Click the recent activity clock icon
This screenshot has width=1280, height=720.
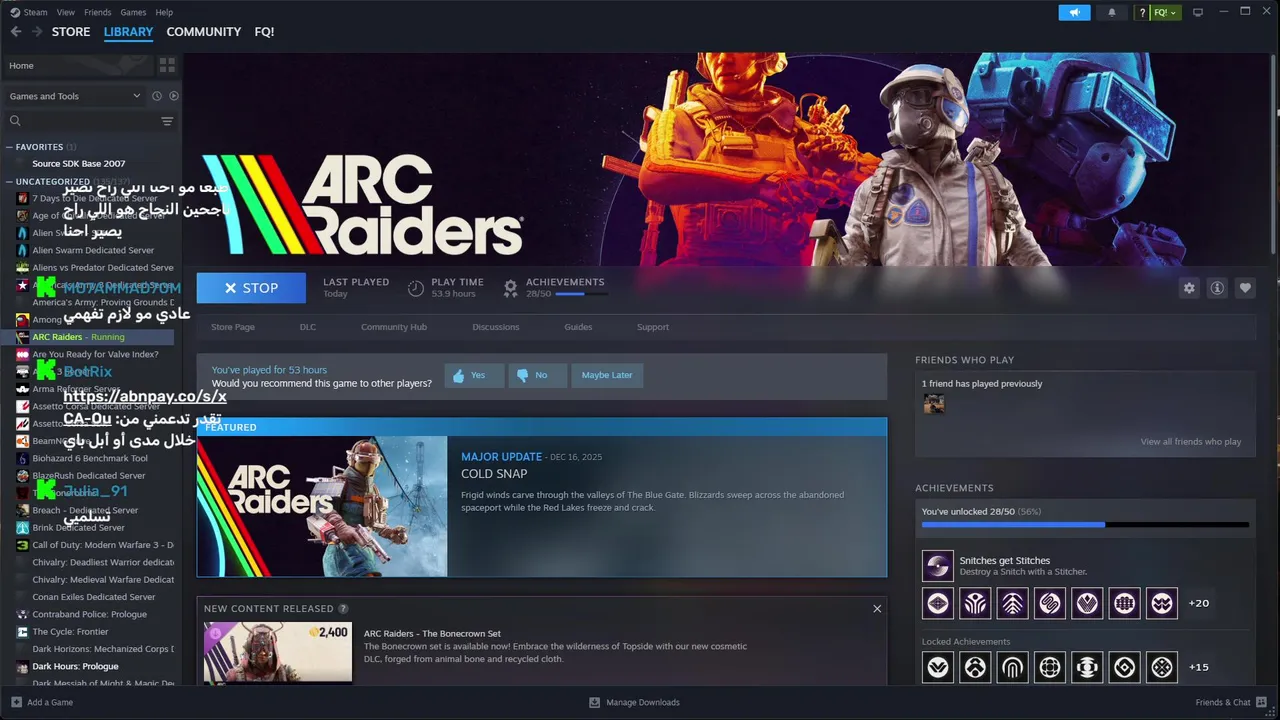(157, 96)
